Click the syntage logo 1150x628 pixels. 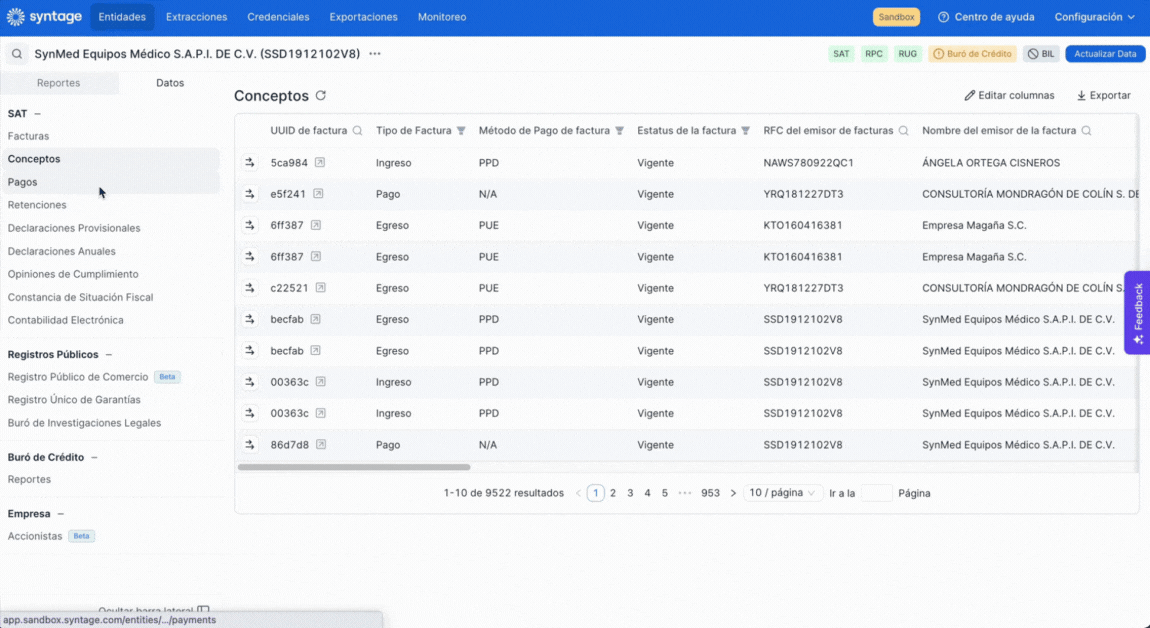point(44,17)
